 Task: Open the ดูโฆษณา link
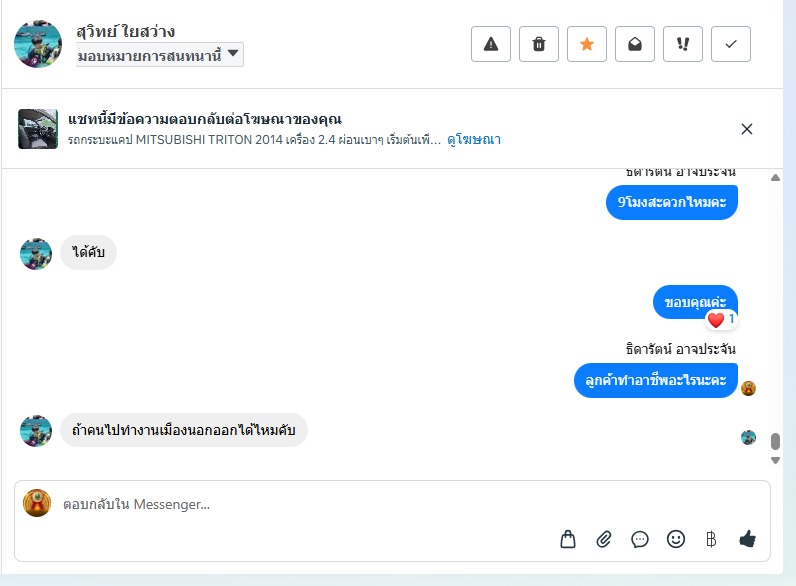[x=474, y=140]
